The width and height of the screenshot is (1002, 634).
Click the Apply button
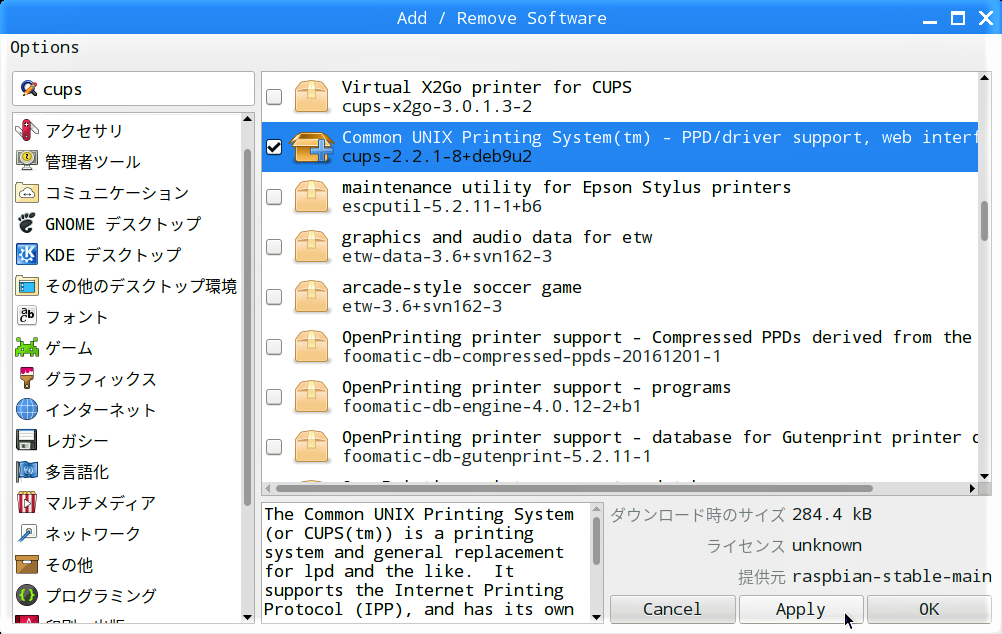coord(801,609)
